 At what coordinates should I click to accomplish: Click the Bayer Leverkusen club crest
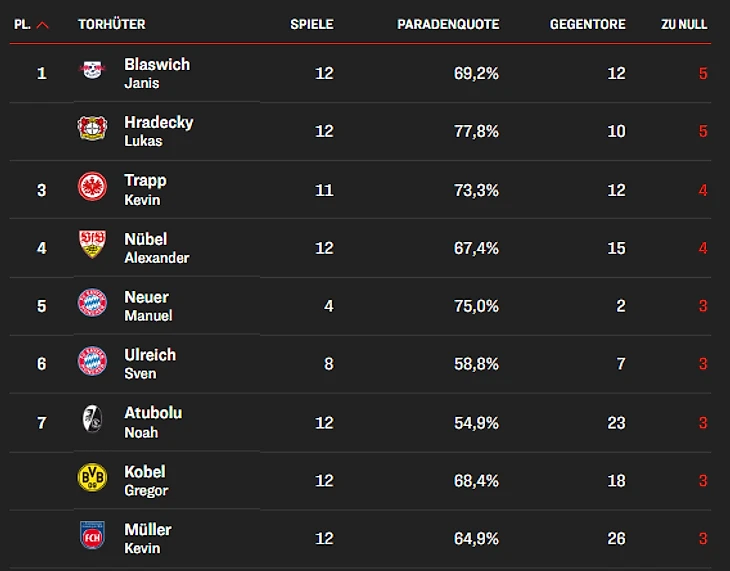pos(92,128)
